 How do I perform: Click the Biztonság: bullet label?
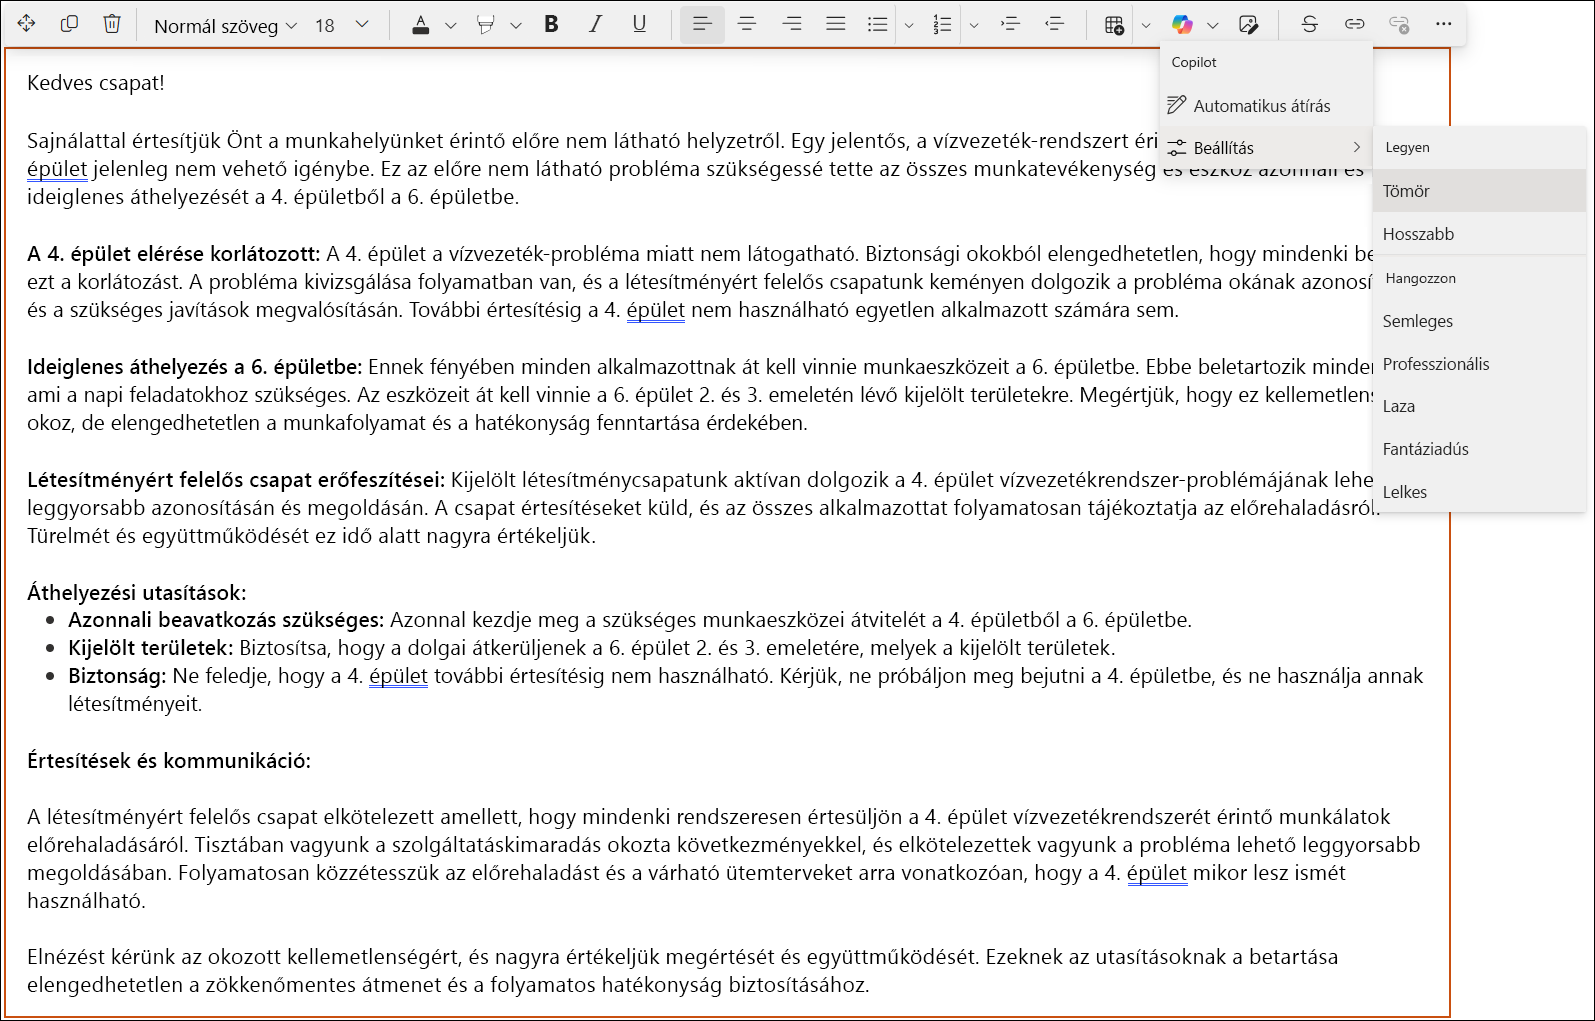117,676
